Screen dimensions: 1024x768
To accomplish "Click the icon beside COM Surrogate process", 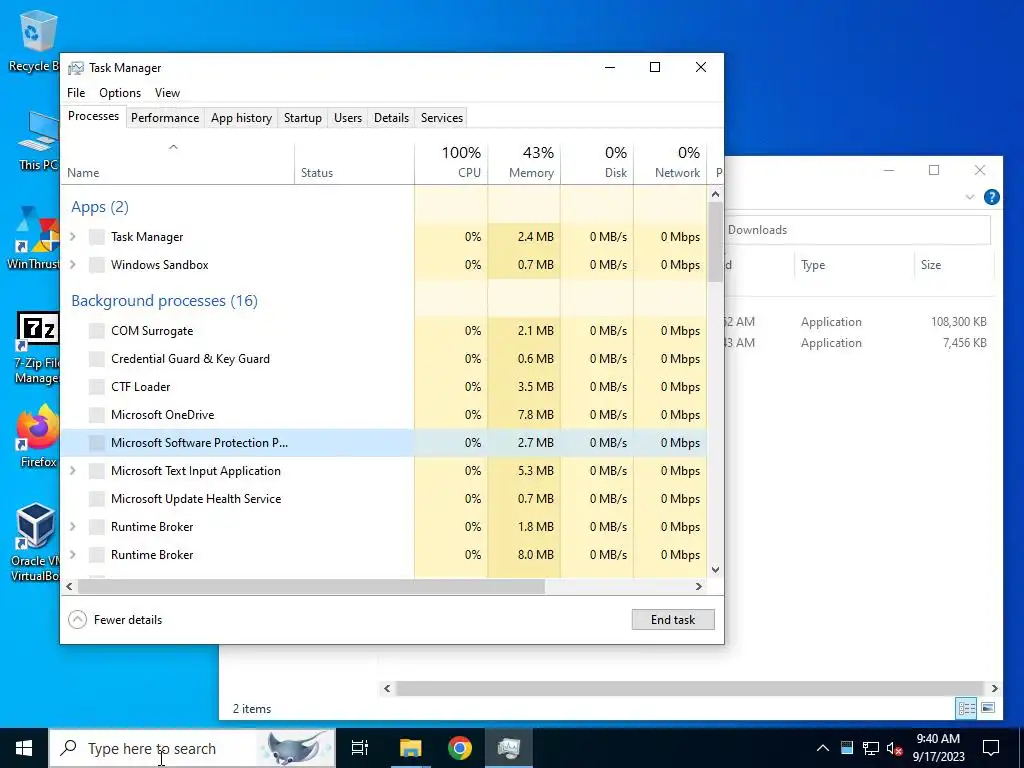I will tap(97, 330).
